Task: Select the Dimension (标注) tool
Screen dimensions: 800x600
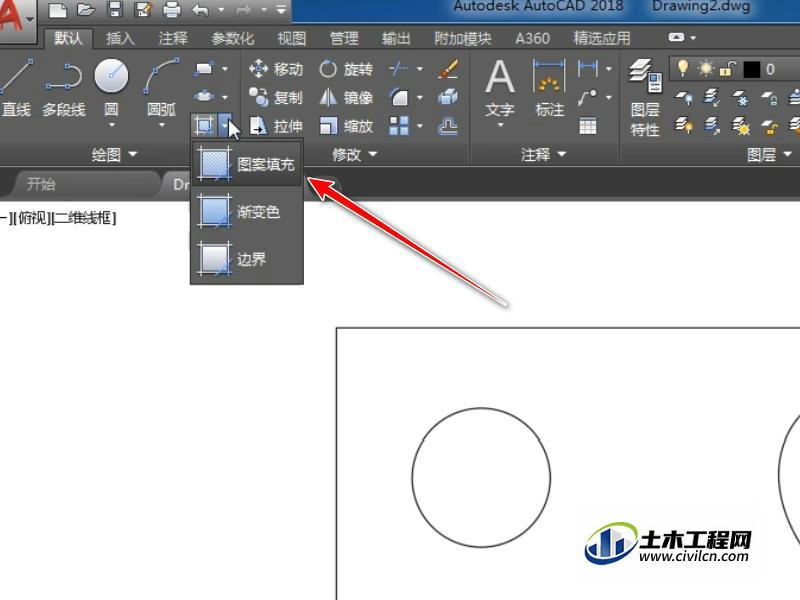Action: (549, 88)
